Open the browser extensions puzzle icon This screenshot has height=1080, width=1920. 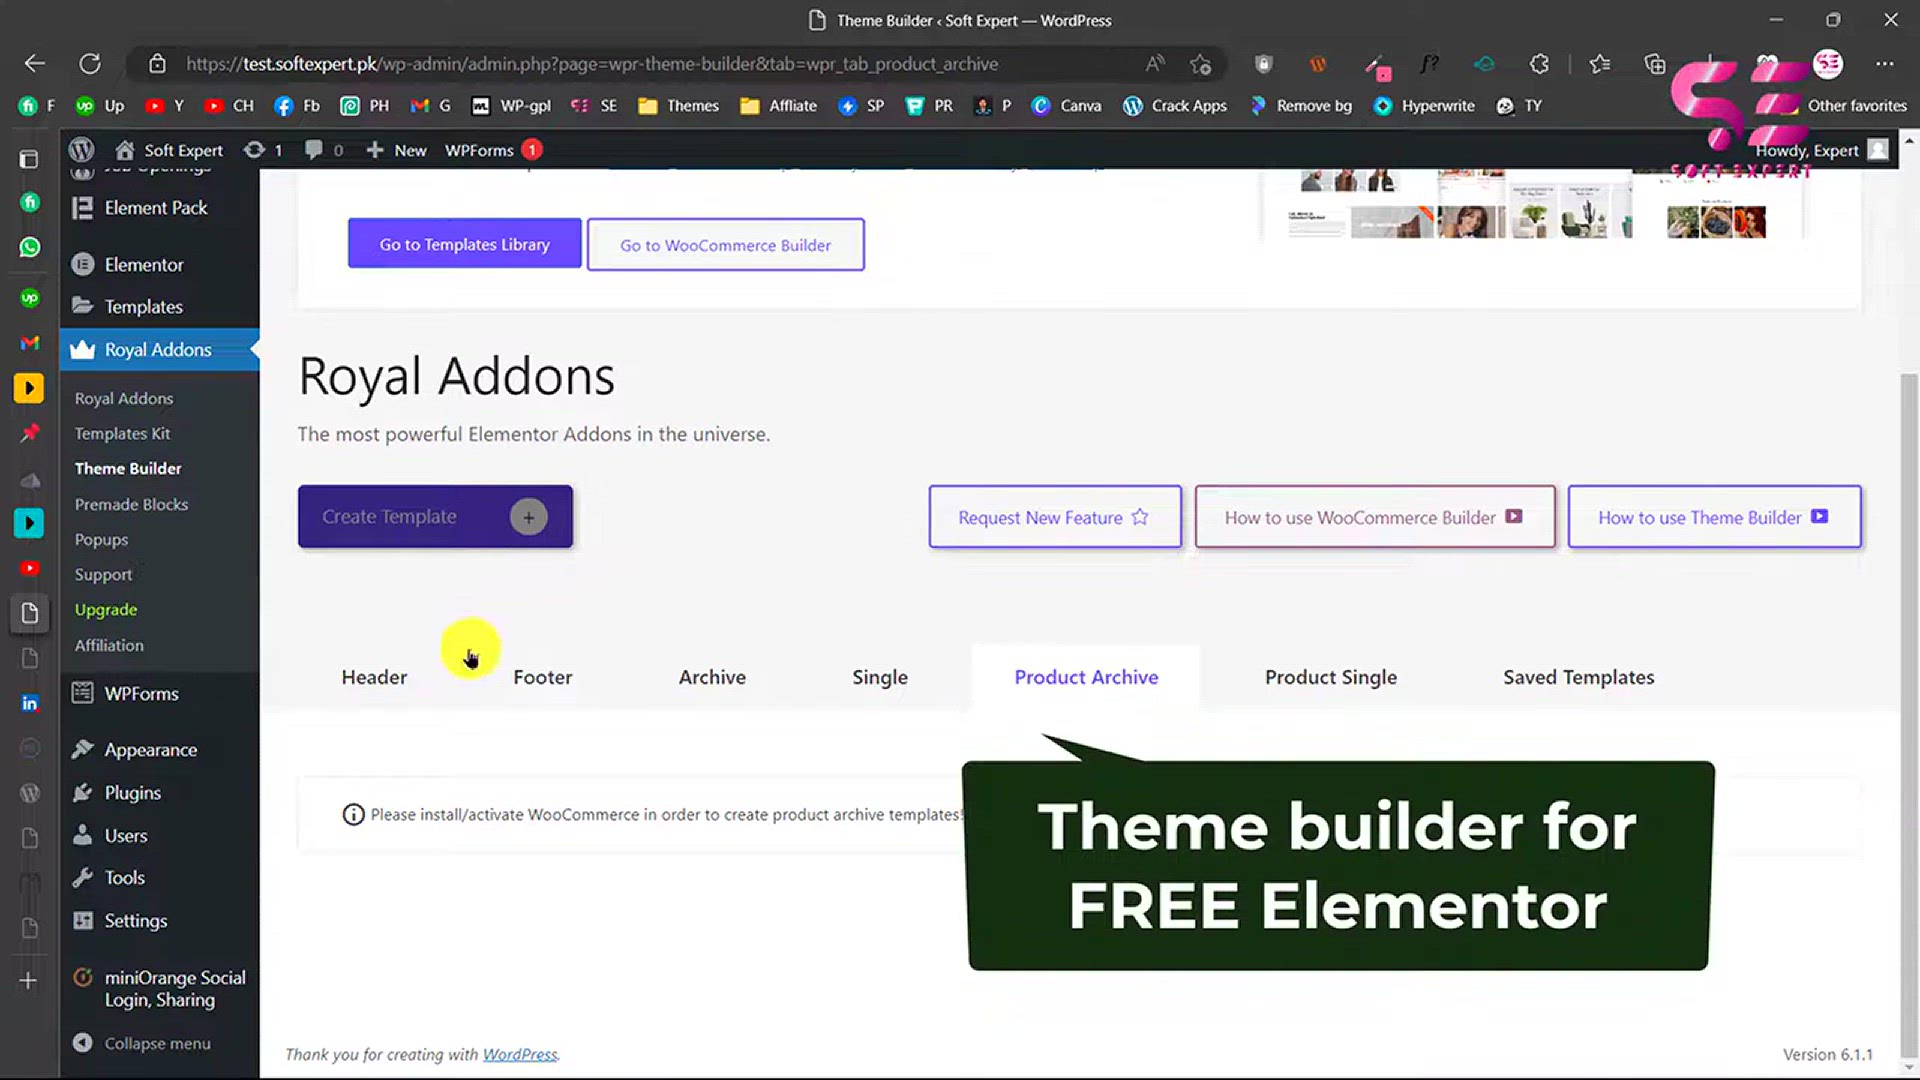[x=1539, y=64]
